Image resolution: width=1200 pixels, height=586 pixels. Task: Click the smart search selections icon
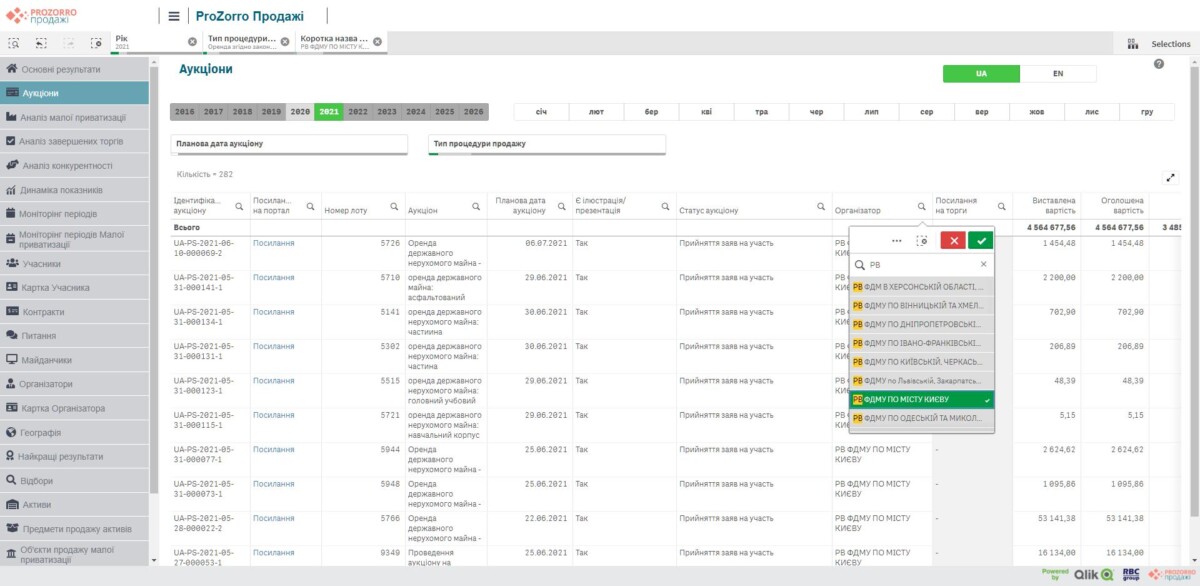click(x=15, y=43)
